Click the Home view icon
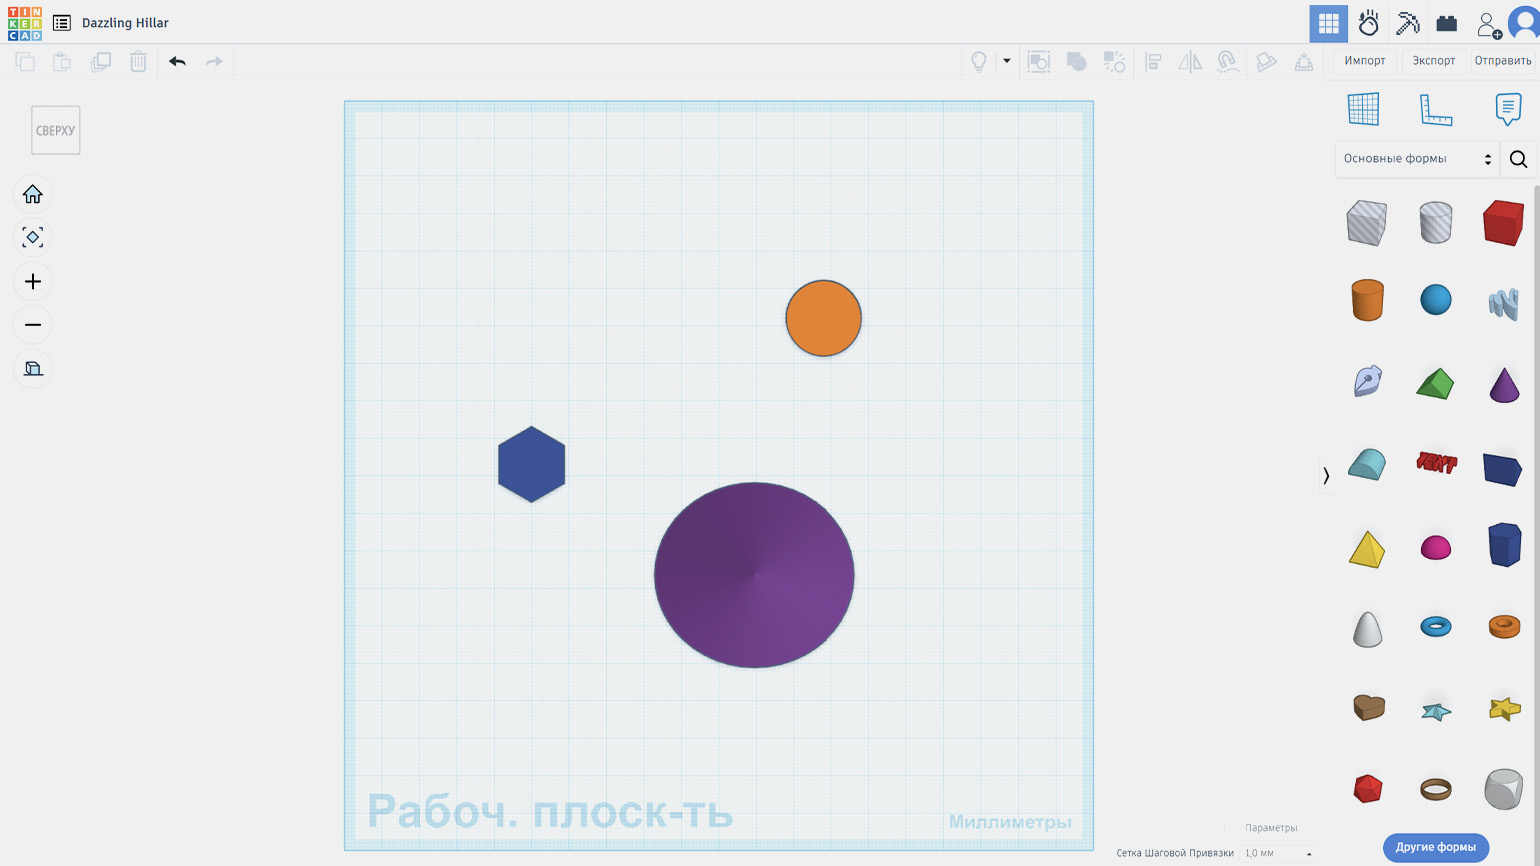 [33, 194]
